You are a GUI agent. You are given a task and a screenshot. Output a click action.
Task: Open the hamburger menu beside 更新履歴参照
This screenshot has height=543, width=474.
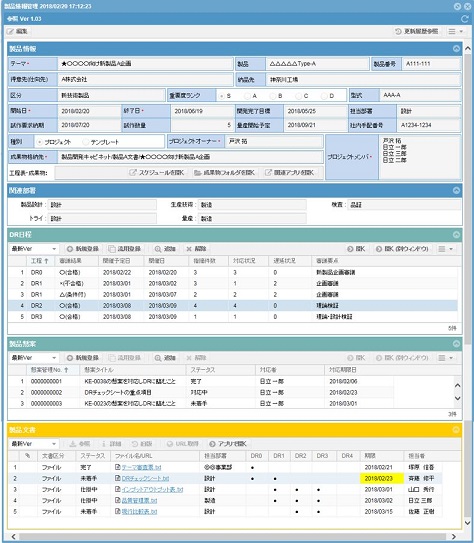coord(455,32)
